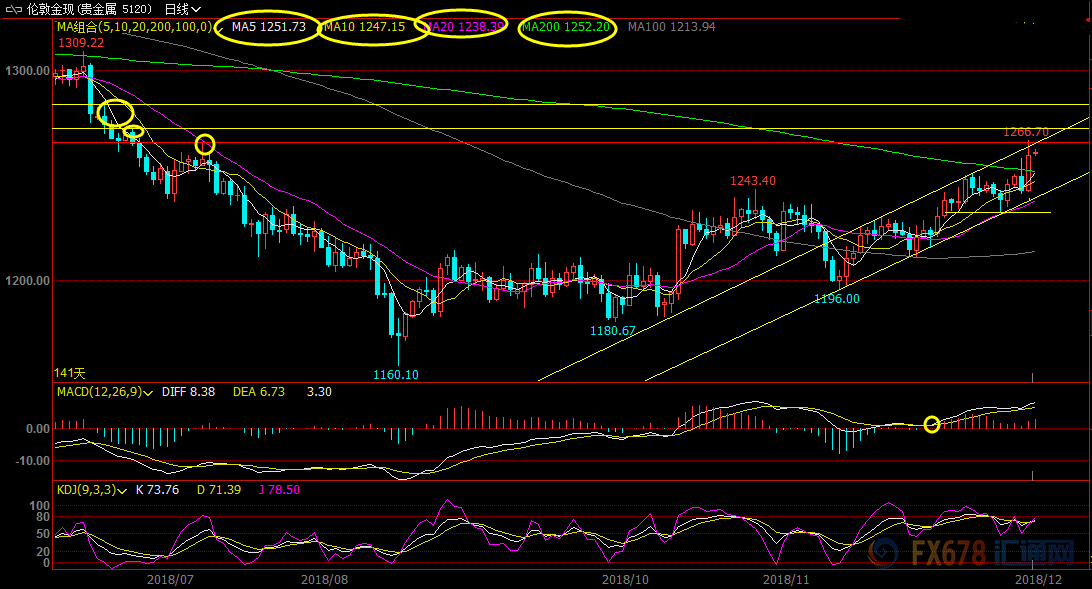This screenshot has width=1092, height=589.
Task: Click the gray MA100 1213.94 legend
Action: pyautogui.click(x=671, y=27)
